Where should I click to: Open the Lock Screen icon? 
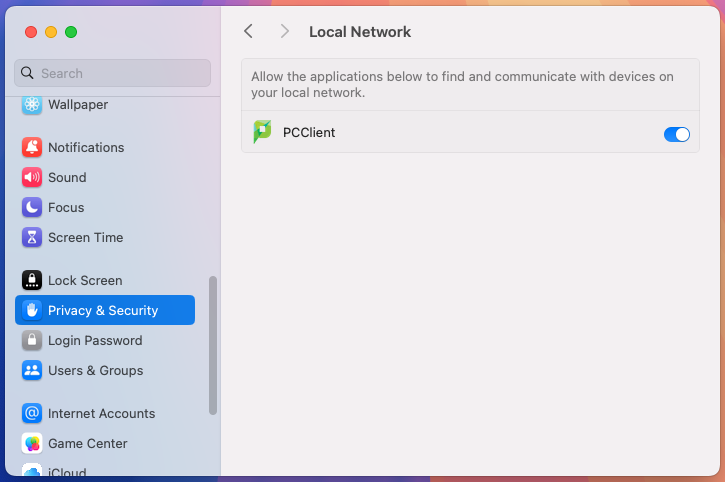coord(32,280)
